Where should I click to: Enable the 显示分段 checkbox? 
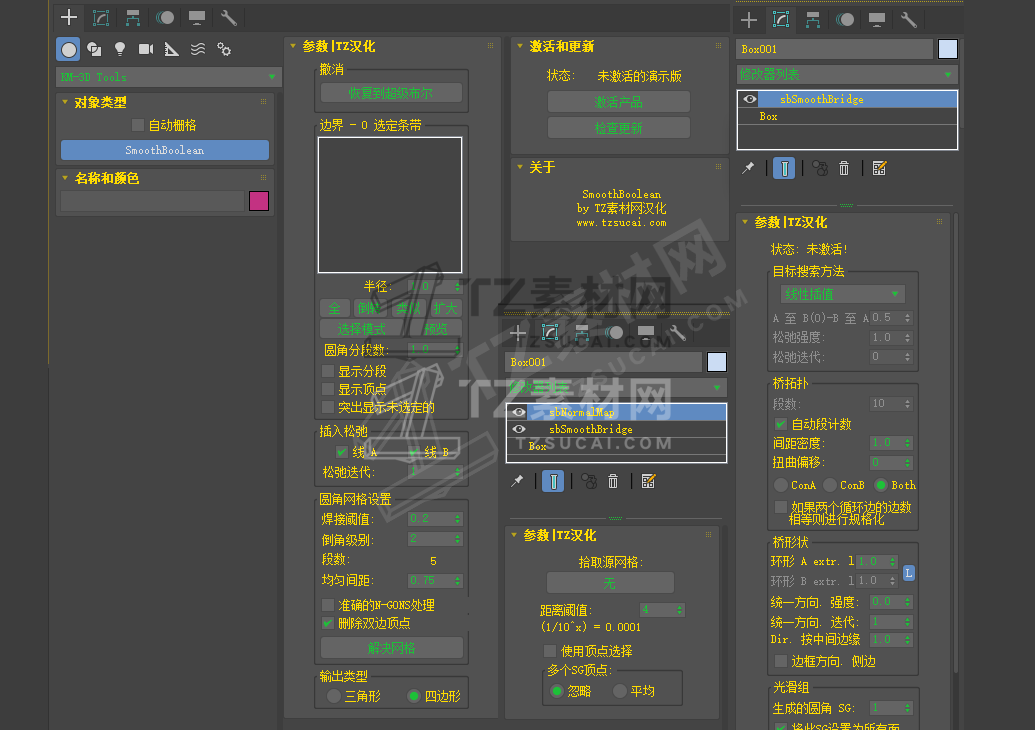328,370
